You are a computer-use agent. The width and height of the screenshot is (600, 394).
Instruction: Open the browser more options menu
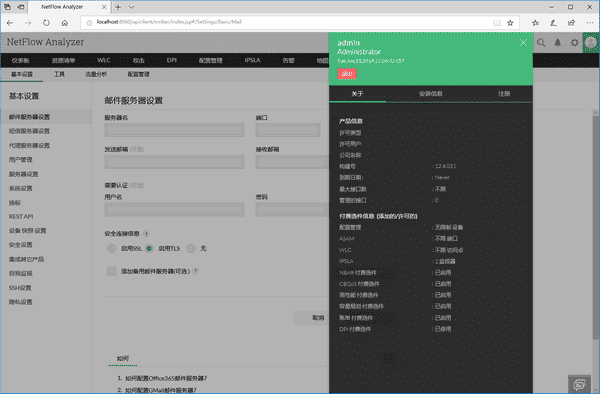[590, 23]
